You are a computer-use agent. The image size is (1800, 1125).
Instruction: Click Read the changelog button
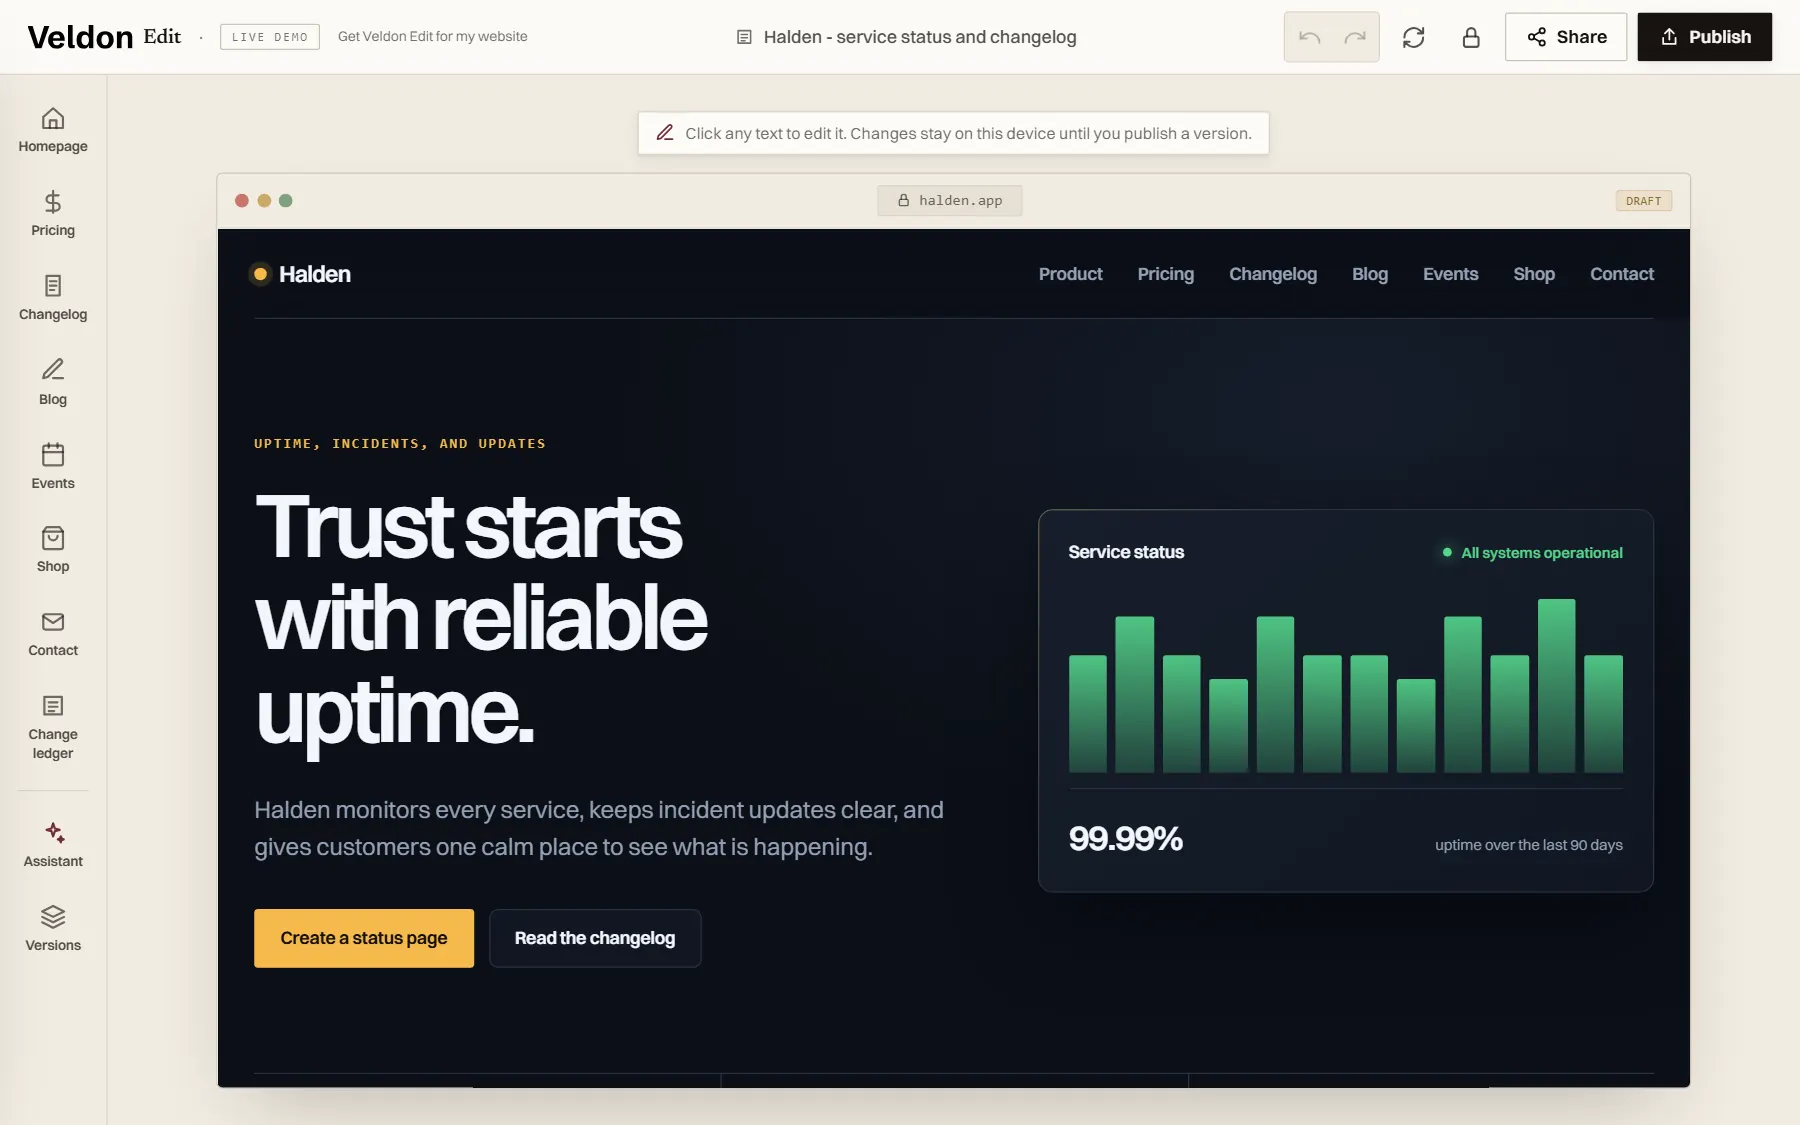(595, 938)
